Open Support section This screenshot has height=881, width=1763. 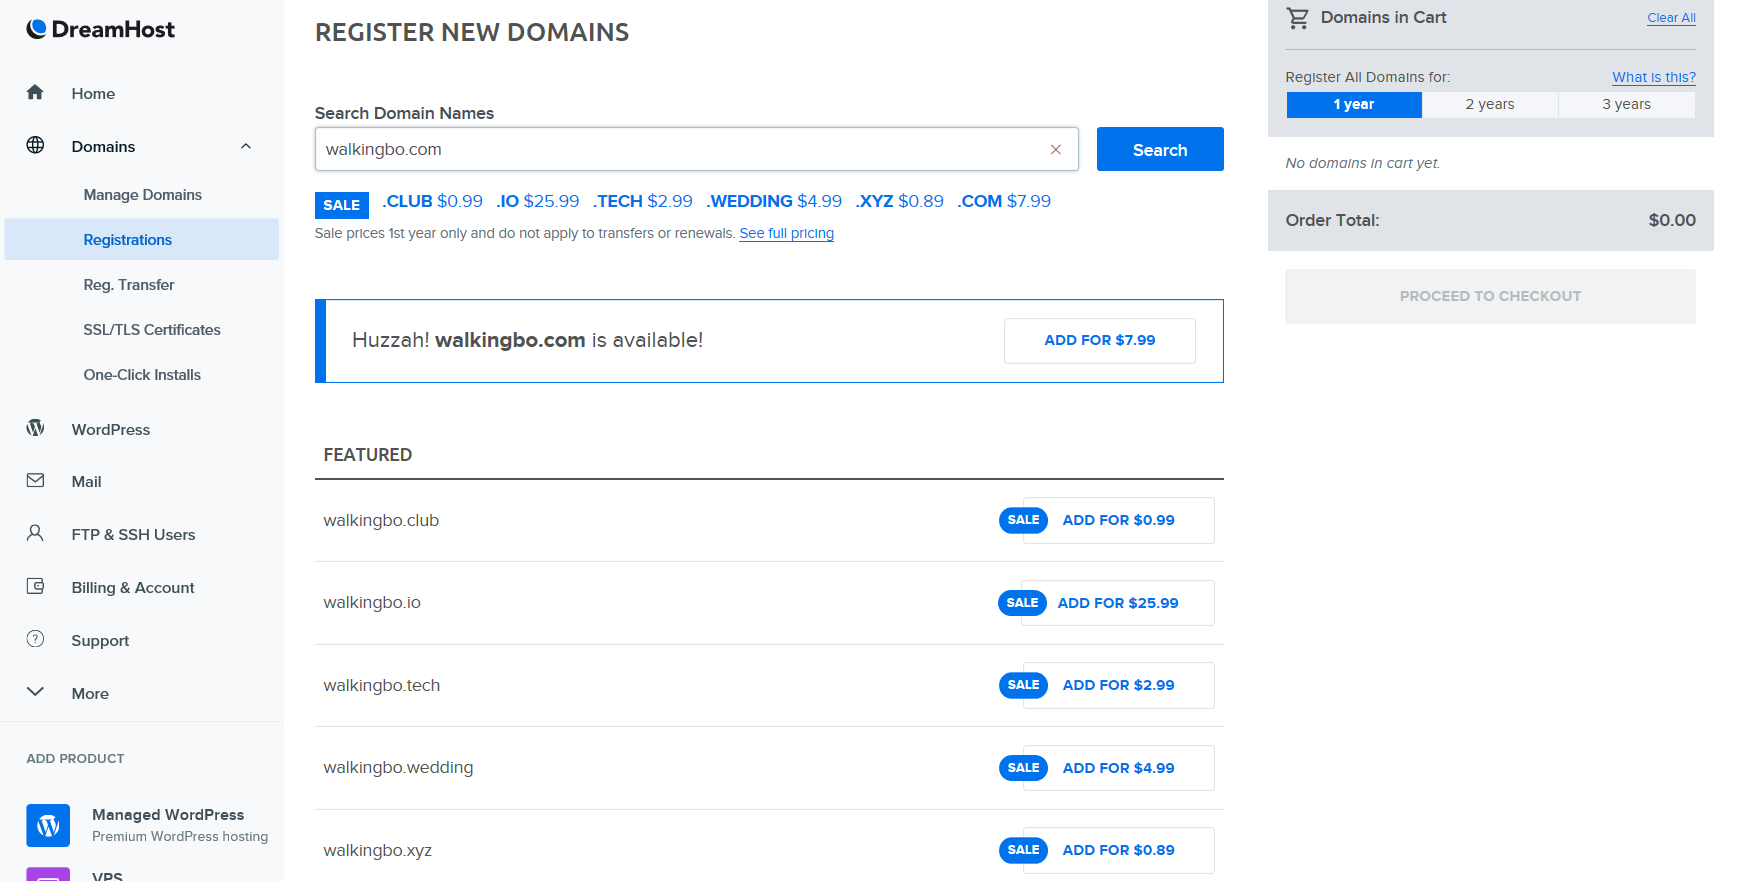(100, 641)
